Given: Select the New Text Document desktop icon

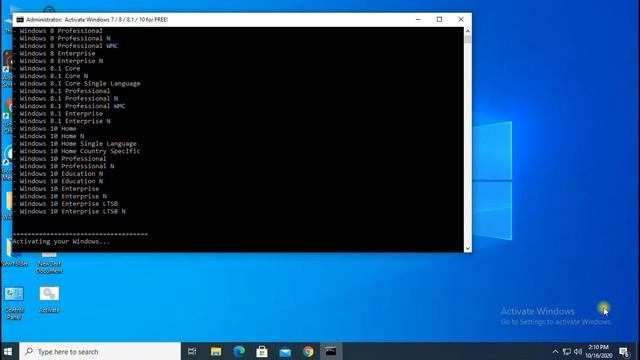Looking at the screenshot, I should 49,263.
